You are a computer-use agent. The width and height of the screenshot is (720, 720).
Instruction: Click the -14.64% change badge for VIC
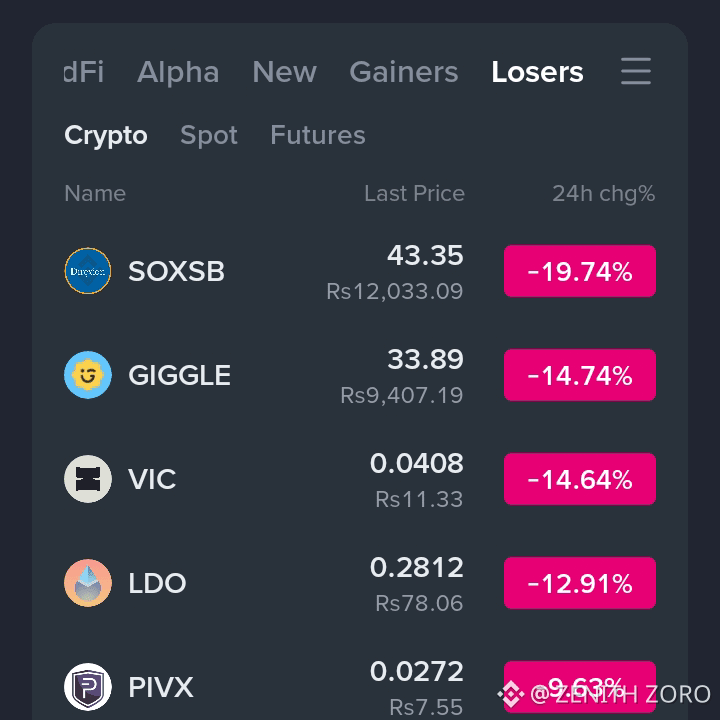tap(579, 479)
